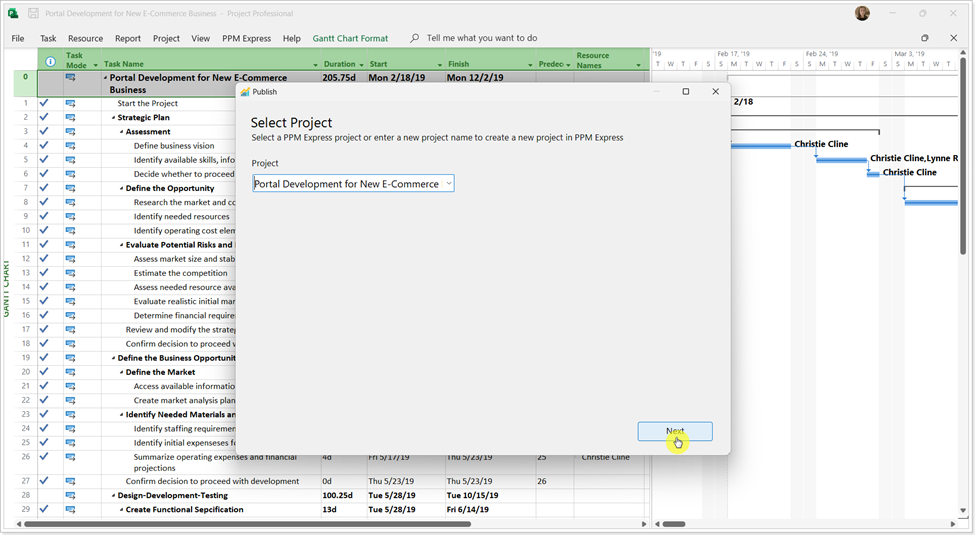Click task mode icon for Start the Project
975x535 pixels.
(x=70, y=103)
